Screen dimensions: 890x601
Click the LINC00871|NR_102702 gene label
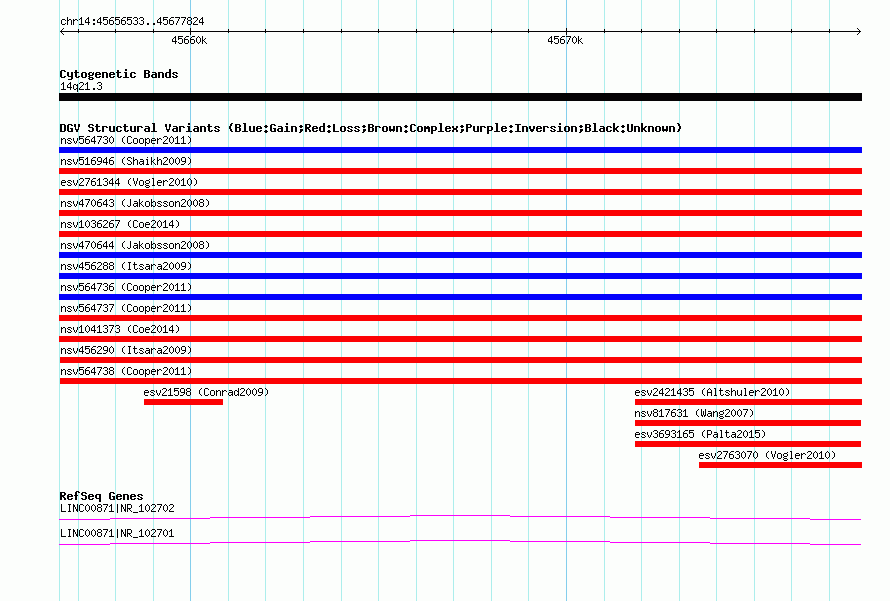click(117, 508)
